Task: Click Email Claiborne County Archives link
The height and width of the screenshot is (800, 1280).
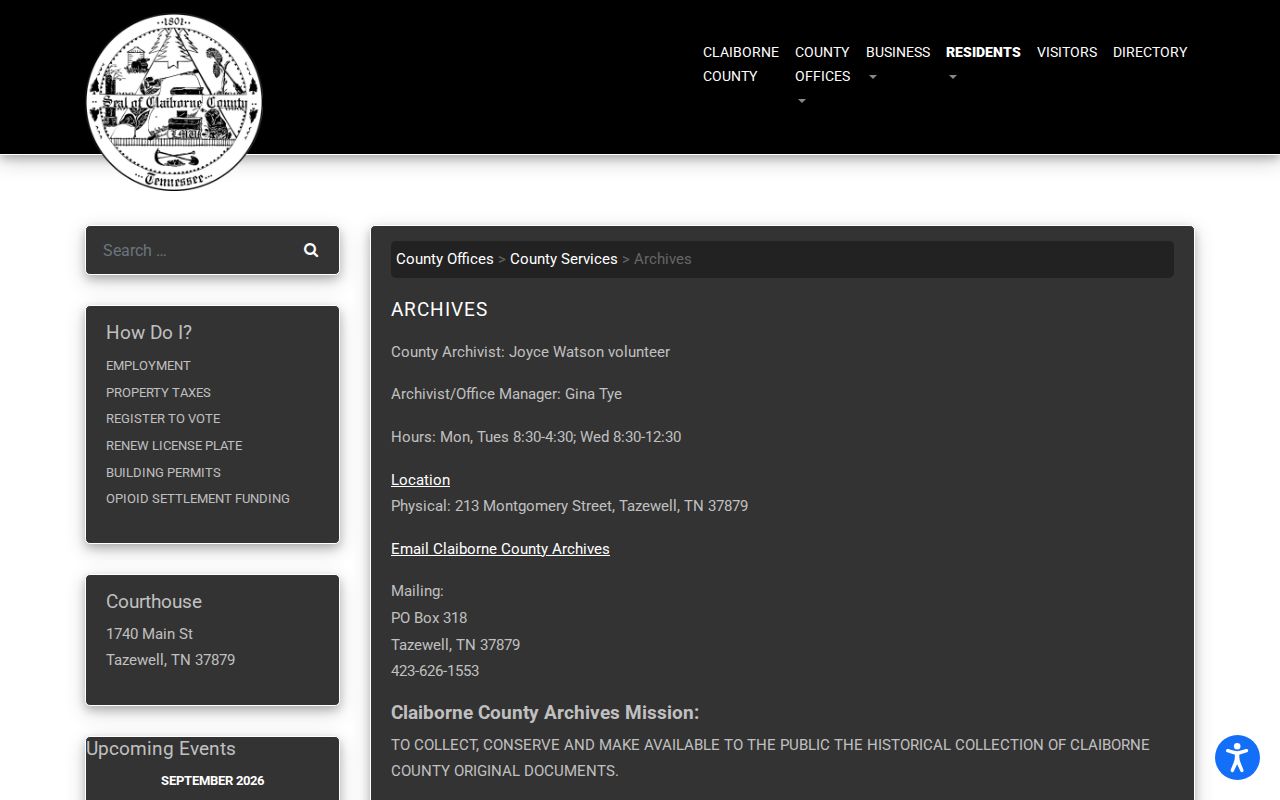Action: [x=500, y=549]
